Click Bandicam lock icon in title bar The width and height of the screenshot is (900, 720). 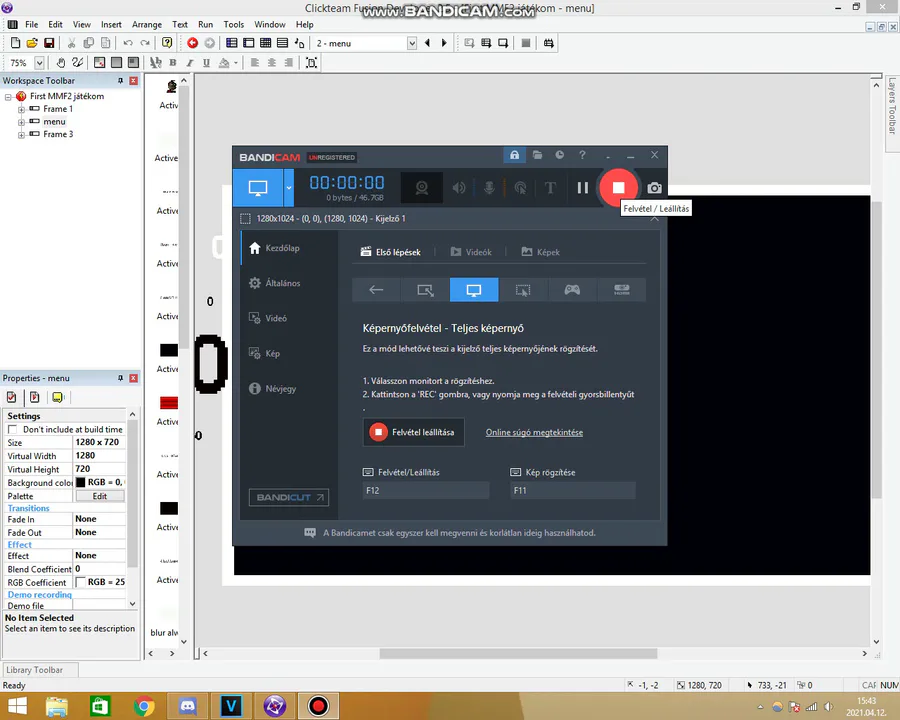(514, 155)
